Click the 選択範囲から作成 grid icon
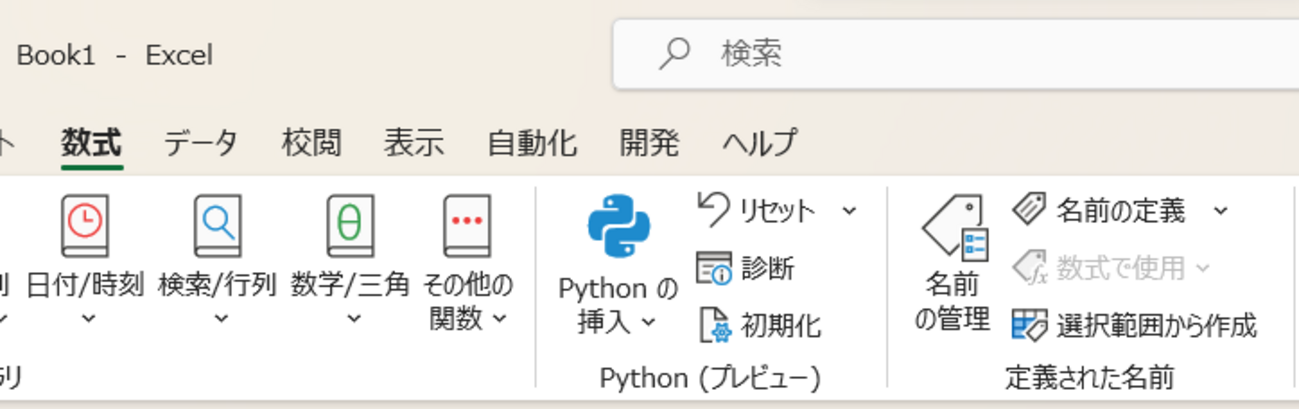The width and height of the screenshot is (1299, 409). point(1029,324)
